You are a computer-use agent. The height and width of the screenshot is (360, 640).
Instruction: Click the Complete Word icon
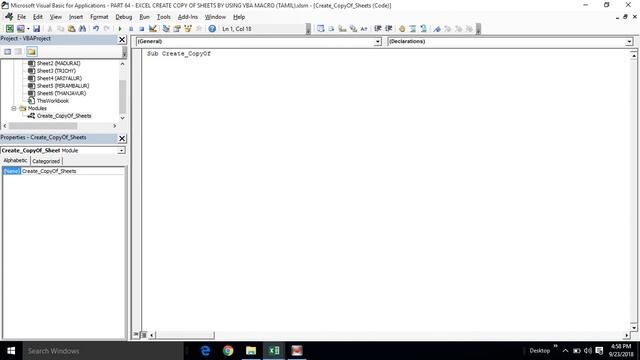pos(364,29)
